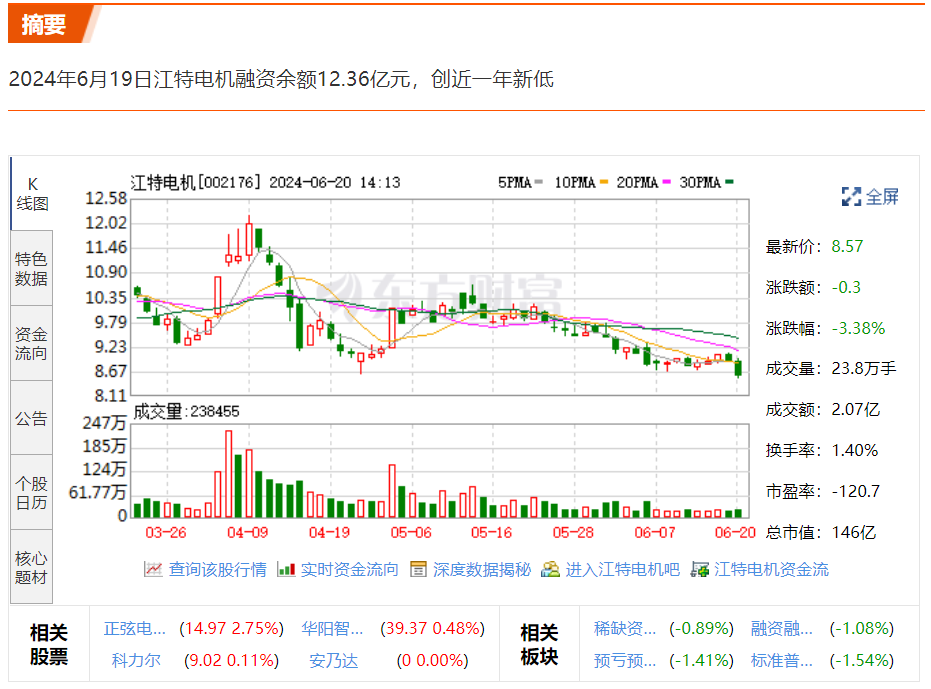Click the 换手率 value 1.40%
This screenshot has width=931, height=689.
(855, 451)
